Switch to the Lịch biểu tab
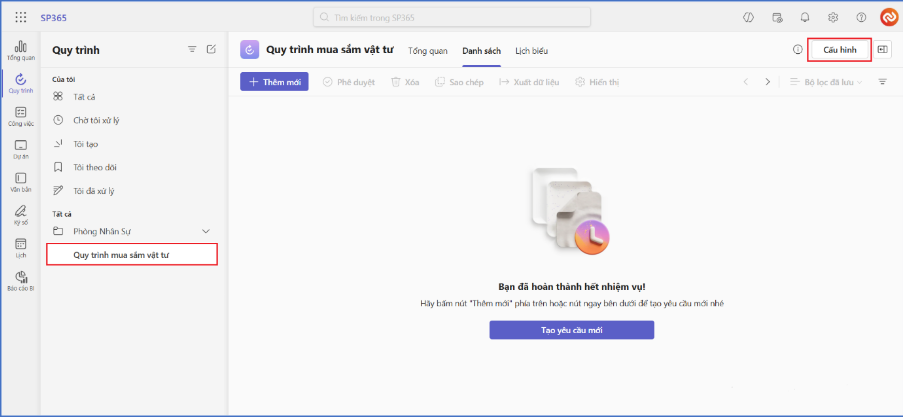 click(531, 51)
